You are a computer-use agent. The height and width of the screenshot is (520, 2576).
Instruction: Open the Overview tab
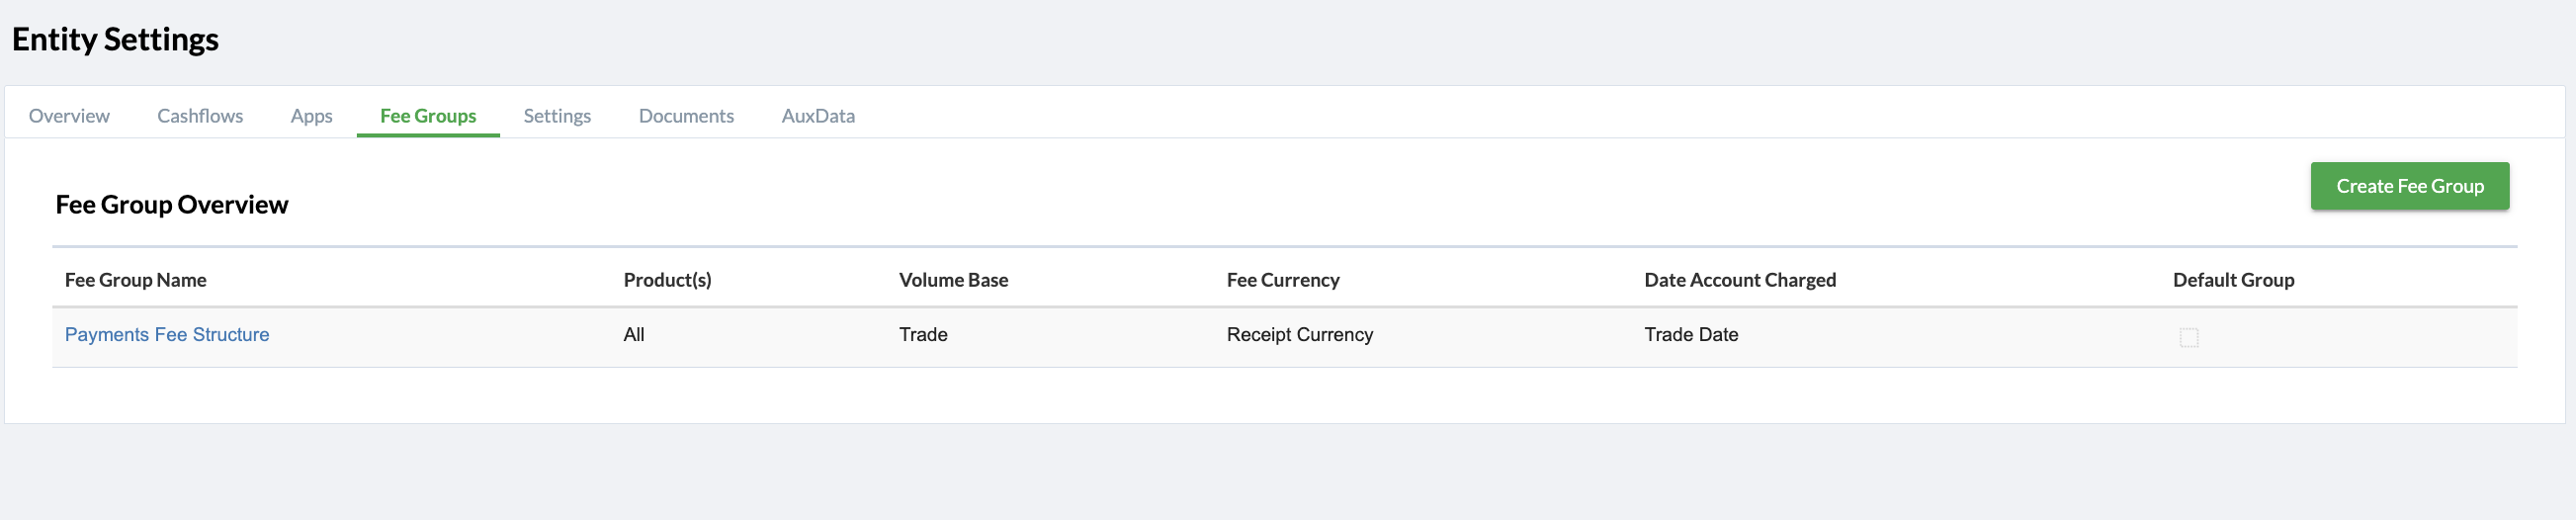click(69, 116)
